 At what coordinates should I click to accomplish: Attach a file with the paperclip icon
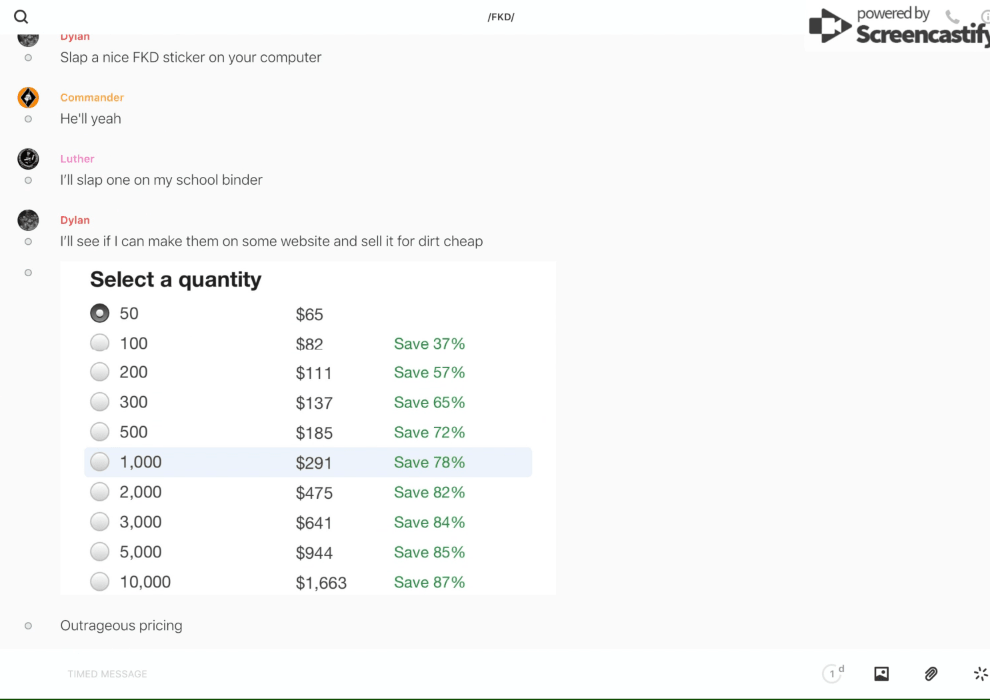pyautogui.click(x=931, y=674)
